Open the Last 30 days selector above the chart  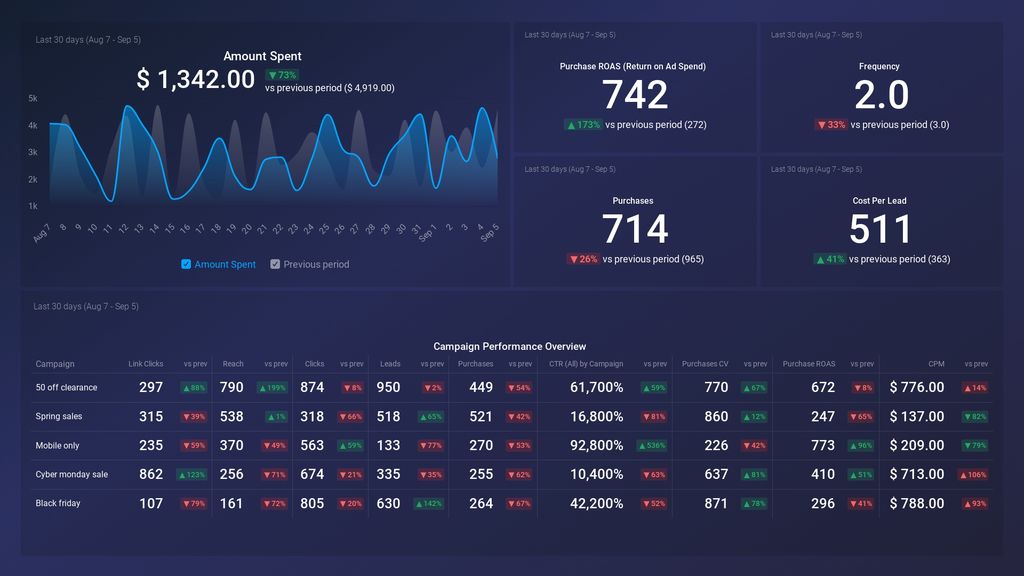pyautogui.click(x=85, y=38)
